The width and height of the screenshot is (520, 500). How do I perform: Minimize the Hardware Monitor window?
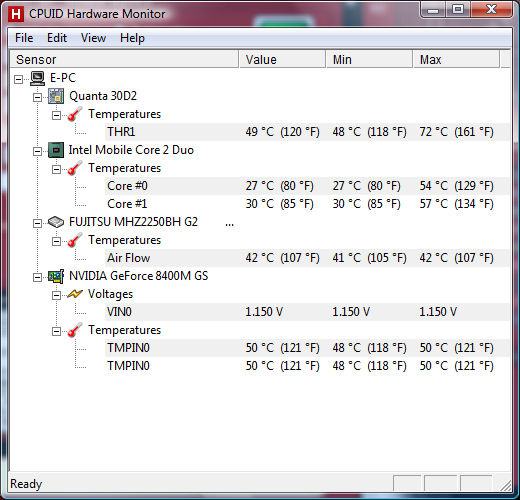[433, 10]
